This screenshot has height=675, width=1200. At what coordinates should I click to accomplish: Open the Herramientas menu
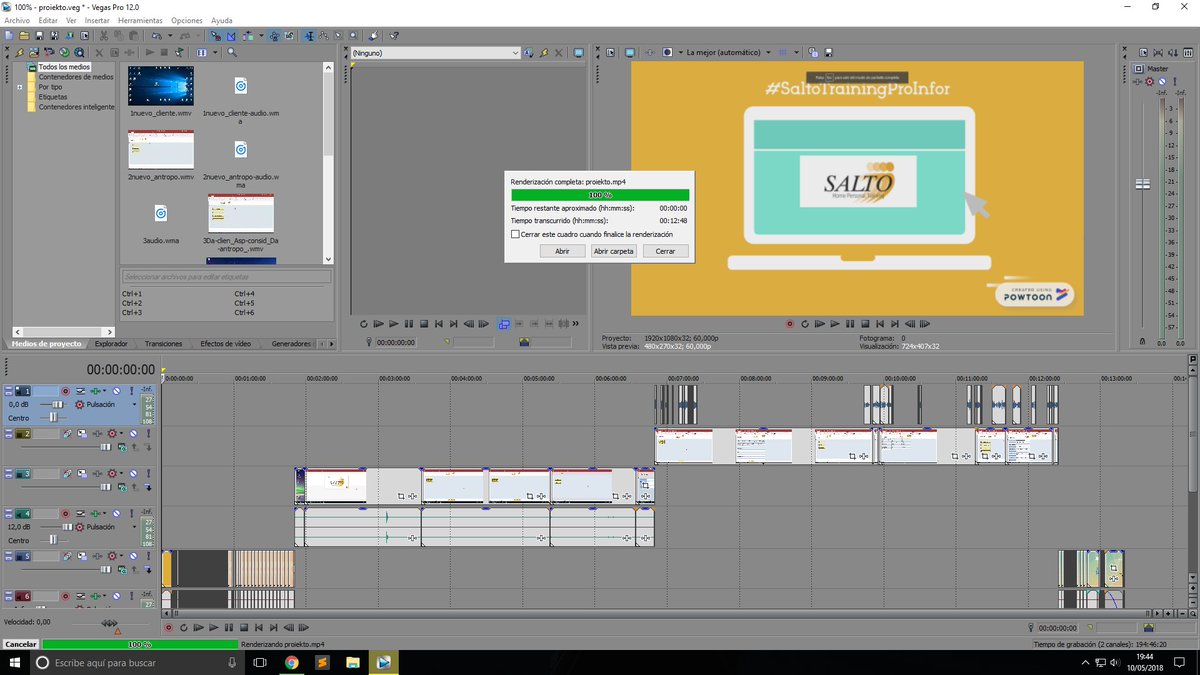point(140,20)
